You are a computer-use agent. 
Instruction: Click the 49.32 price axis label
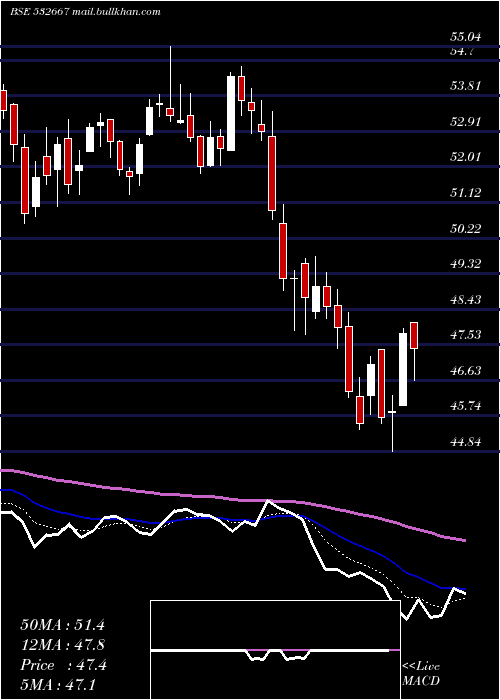(x=467, y=263)
